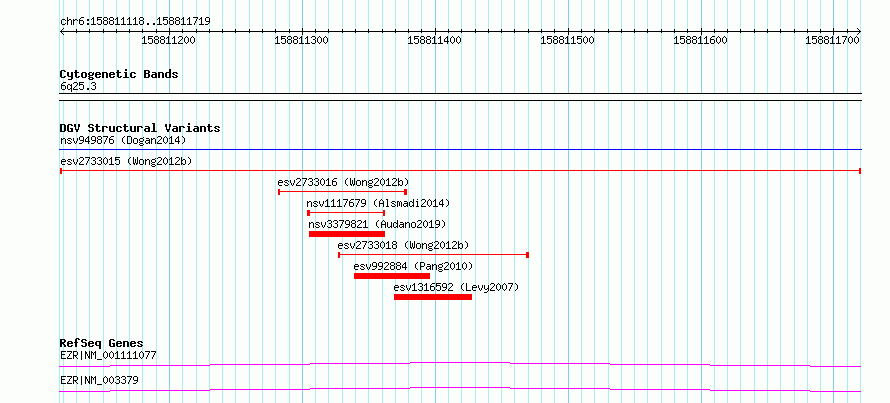Click the thick red bar of nsv3379821
The height and width of the screenshot is (403, 890).
(x=347, y=234)
